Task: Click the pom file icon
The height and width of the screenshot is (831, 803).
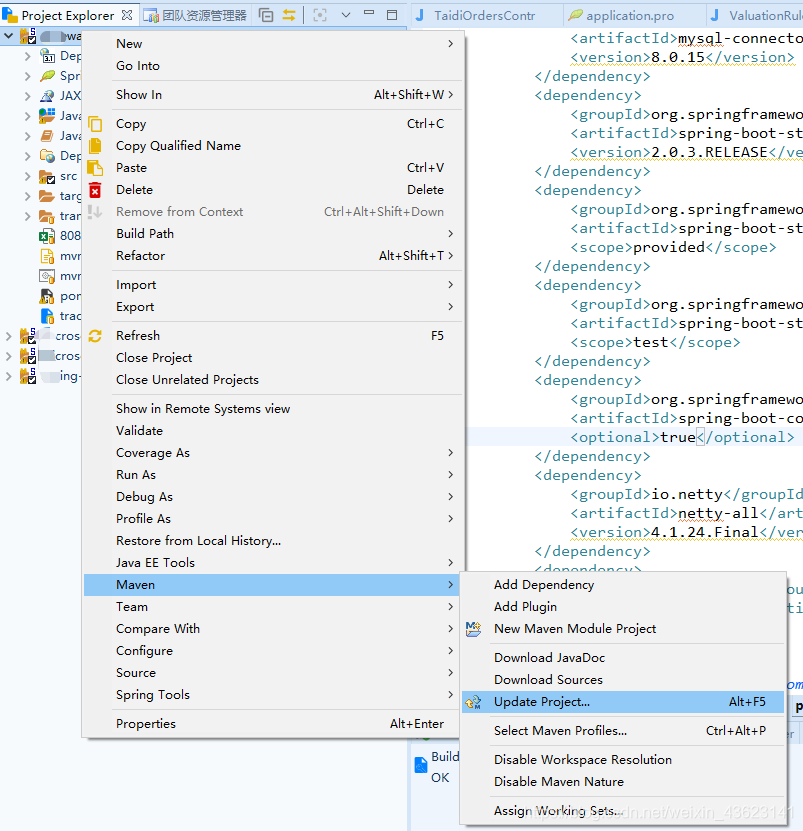Action: [47, 296]
